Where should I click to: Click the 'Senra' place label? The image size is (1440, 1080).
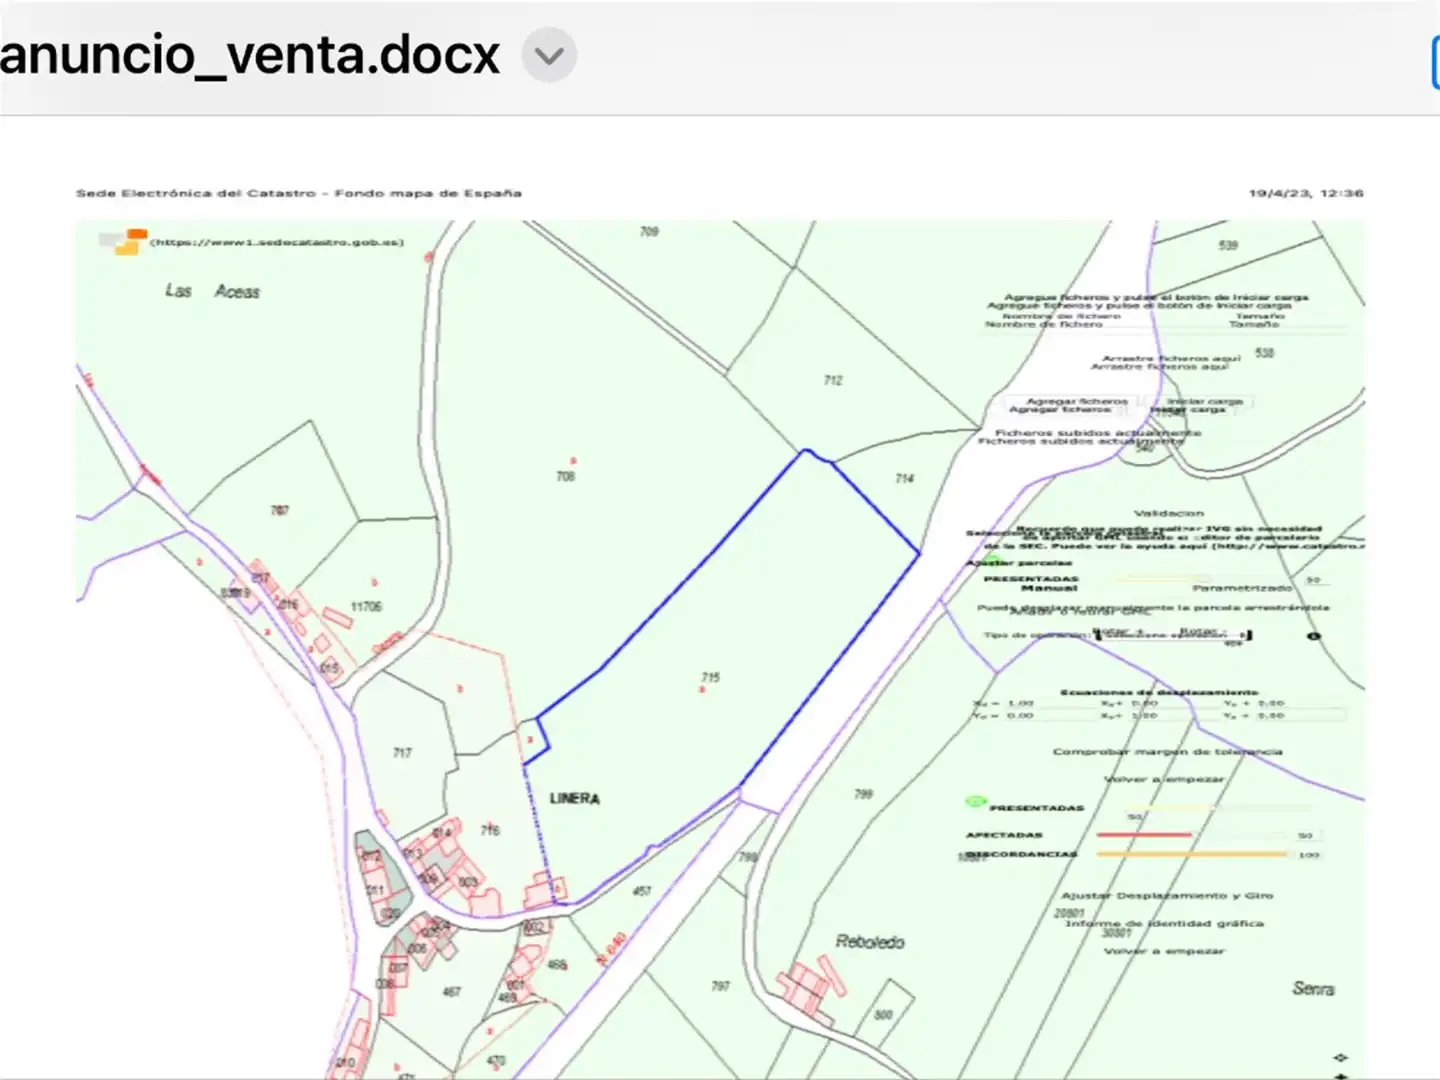tap(1313, 988)
